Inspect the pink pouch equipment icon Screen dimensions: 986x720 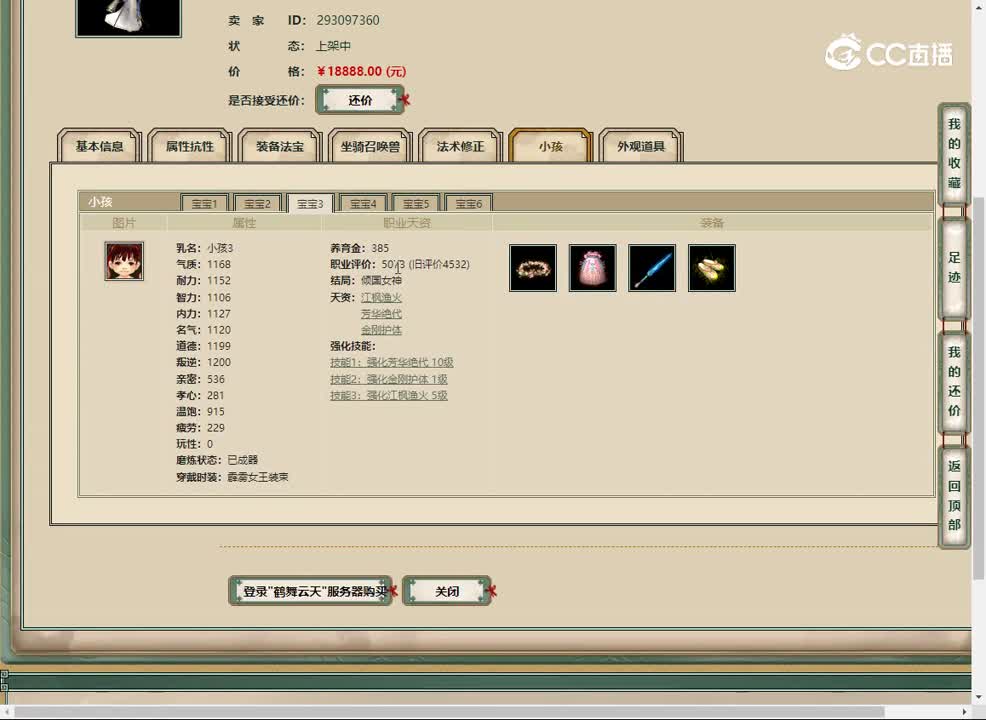[592, 267]
